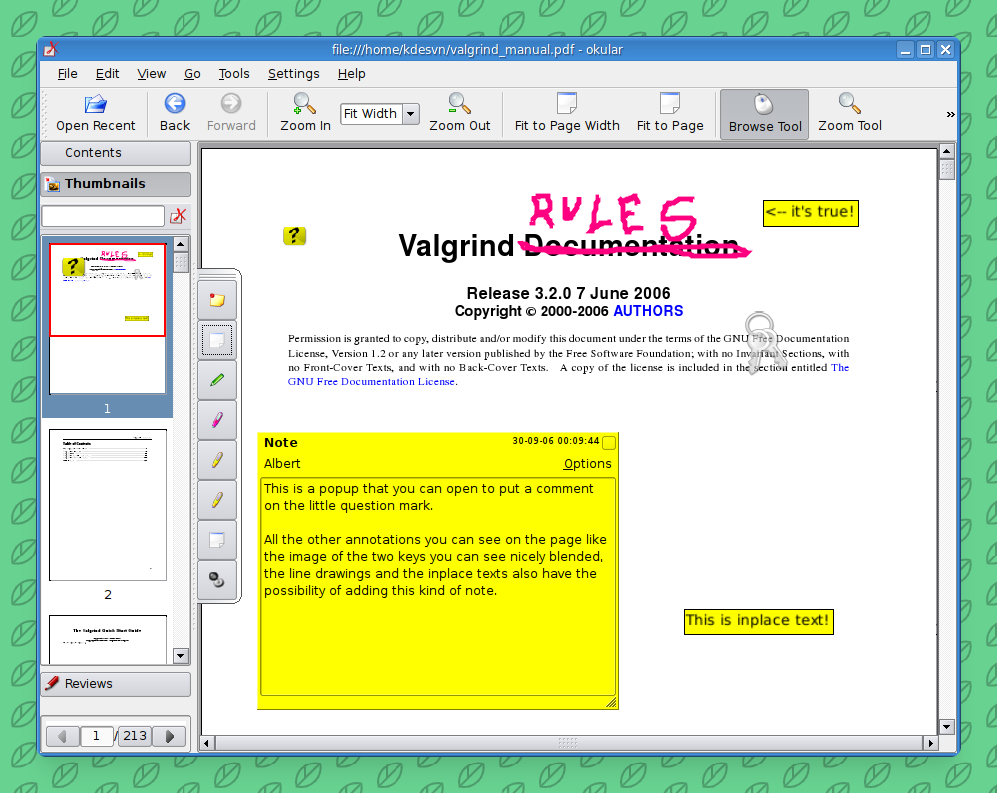Select the yellow sticky note annotation tool
The height and width of the screenshot is (793, 997).
coord(217,300)
